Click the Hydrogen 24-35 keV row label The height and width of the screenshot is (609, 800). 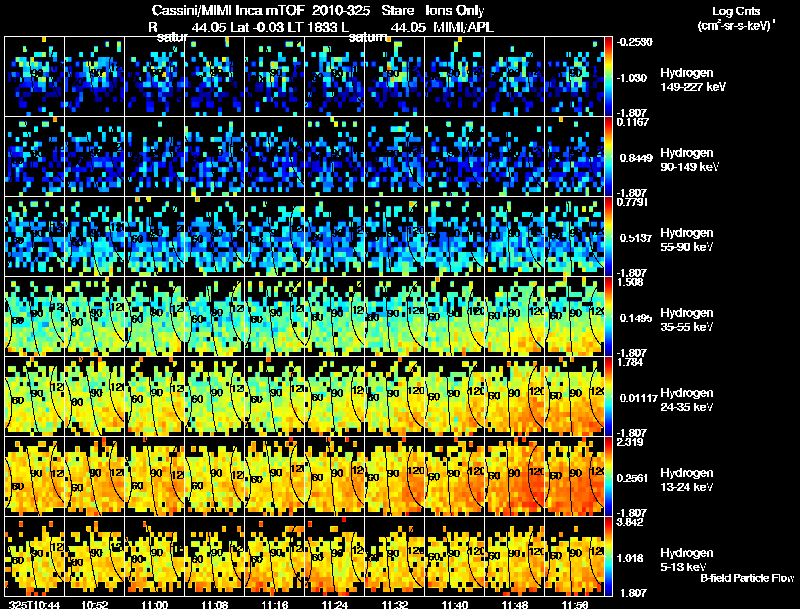click(686, 400)
